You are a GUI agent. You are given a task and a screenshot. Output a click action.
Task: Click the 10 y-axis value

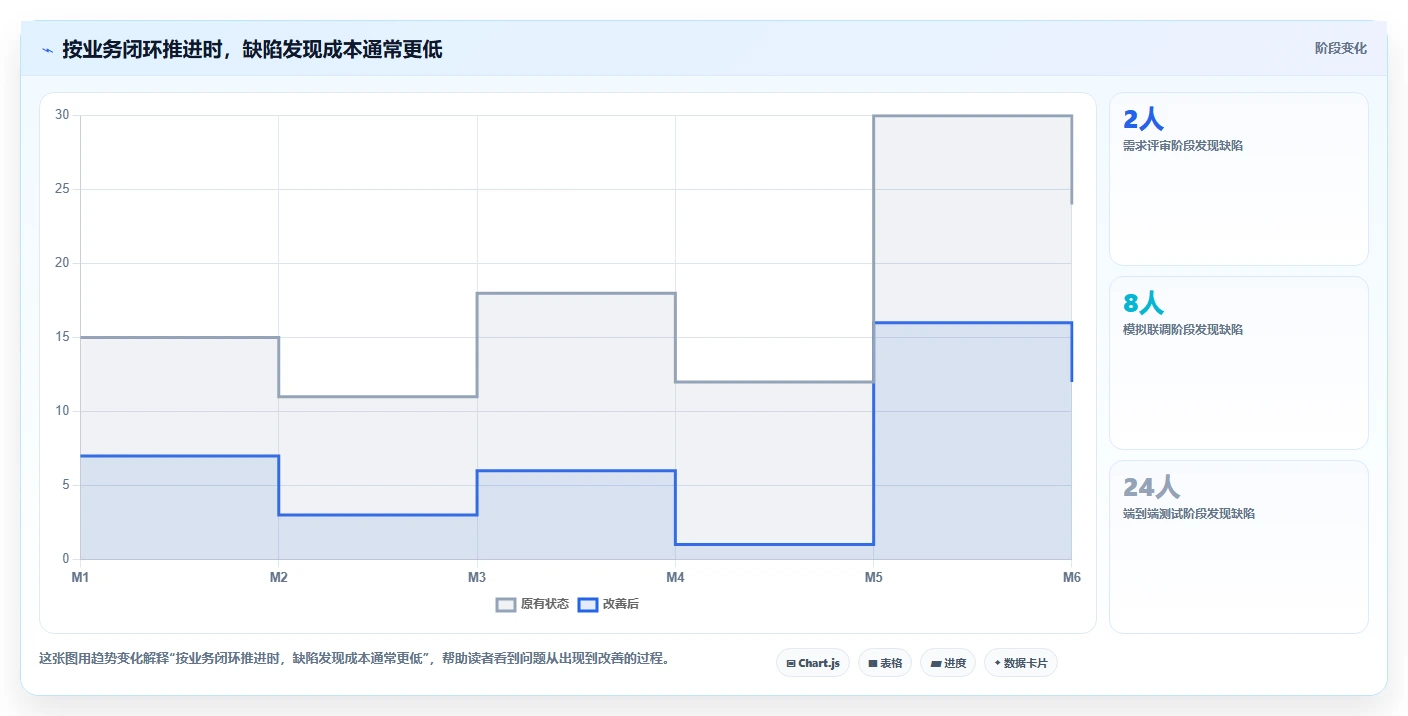62,411
